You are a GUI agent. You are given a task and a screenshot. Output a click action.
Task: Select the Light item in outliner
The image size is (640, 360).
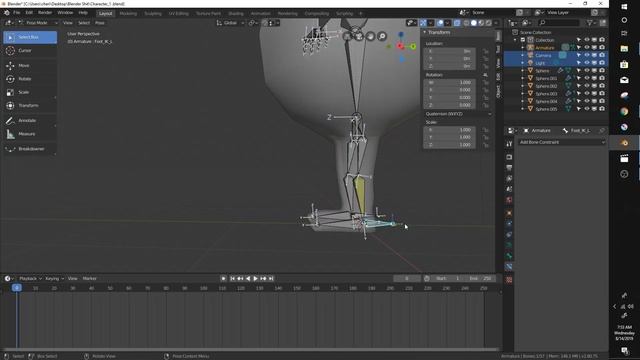540,63
